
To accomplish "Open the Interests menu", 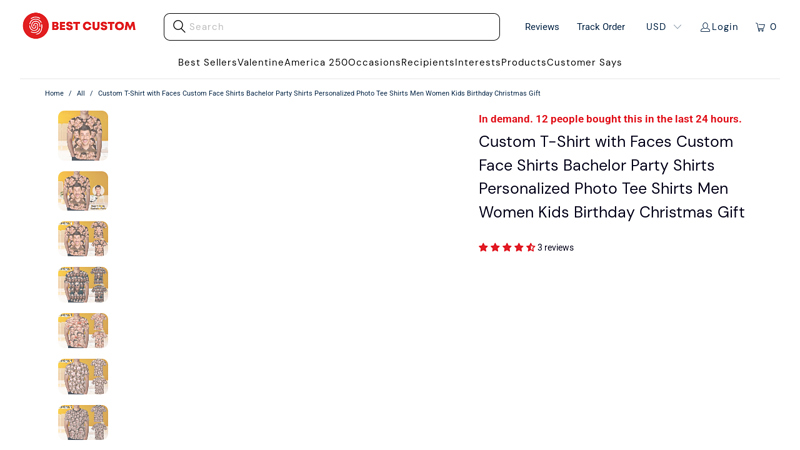I will (477, 62).
